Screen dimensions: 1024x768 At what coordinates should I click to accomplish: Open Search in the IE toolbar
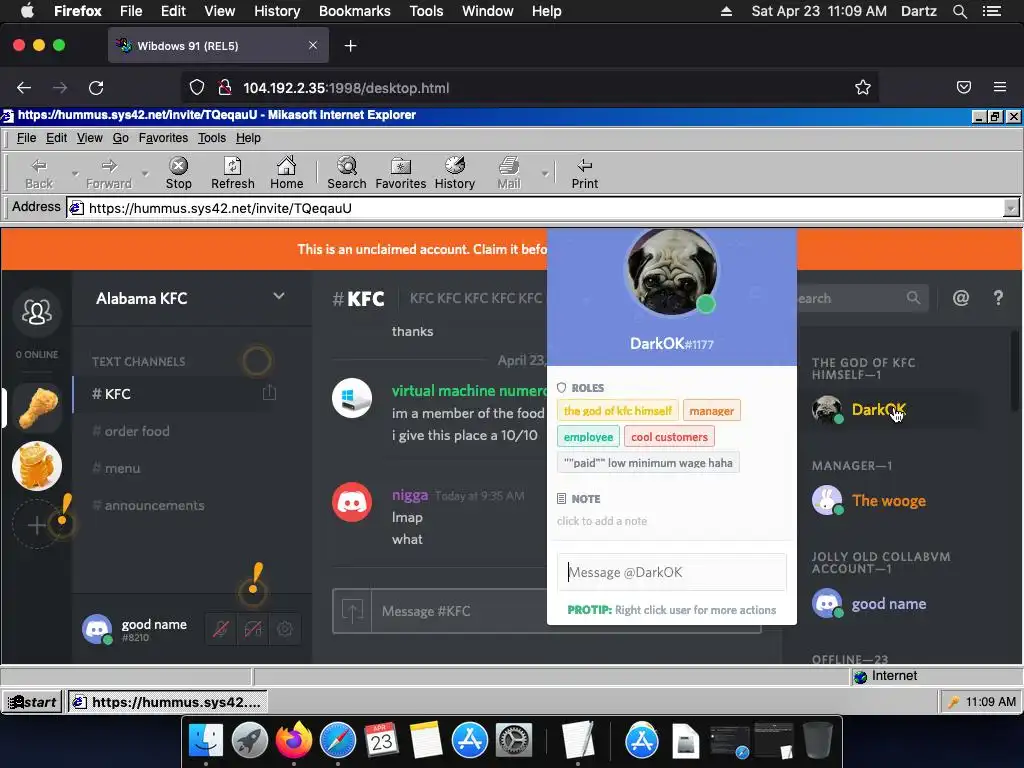click(347, 173)
